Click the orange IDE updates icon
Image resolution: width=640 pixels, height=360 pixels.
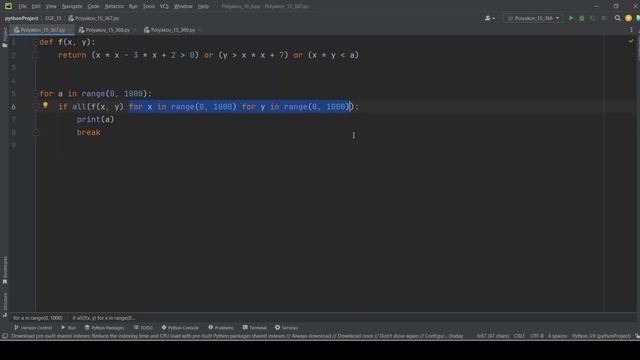click(628, 18)
